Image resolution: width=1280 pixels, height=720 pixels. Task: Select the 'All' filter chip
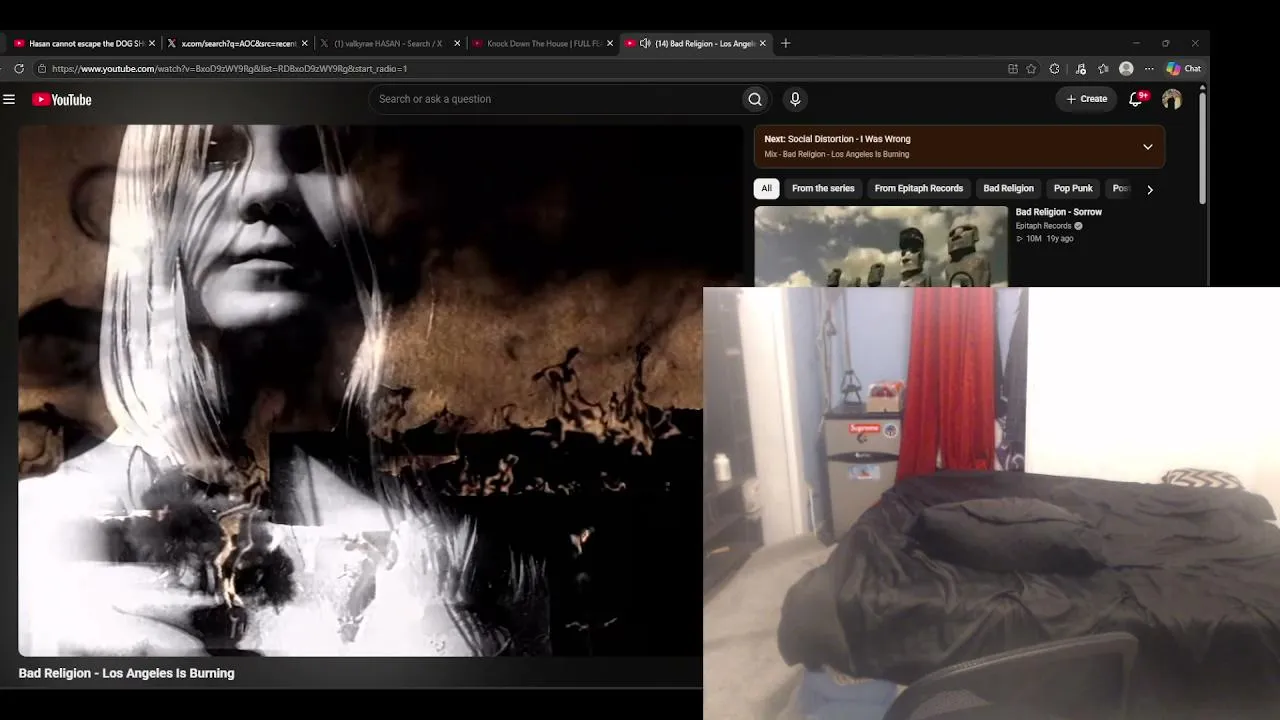coord(766,188)
